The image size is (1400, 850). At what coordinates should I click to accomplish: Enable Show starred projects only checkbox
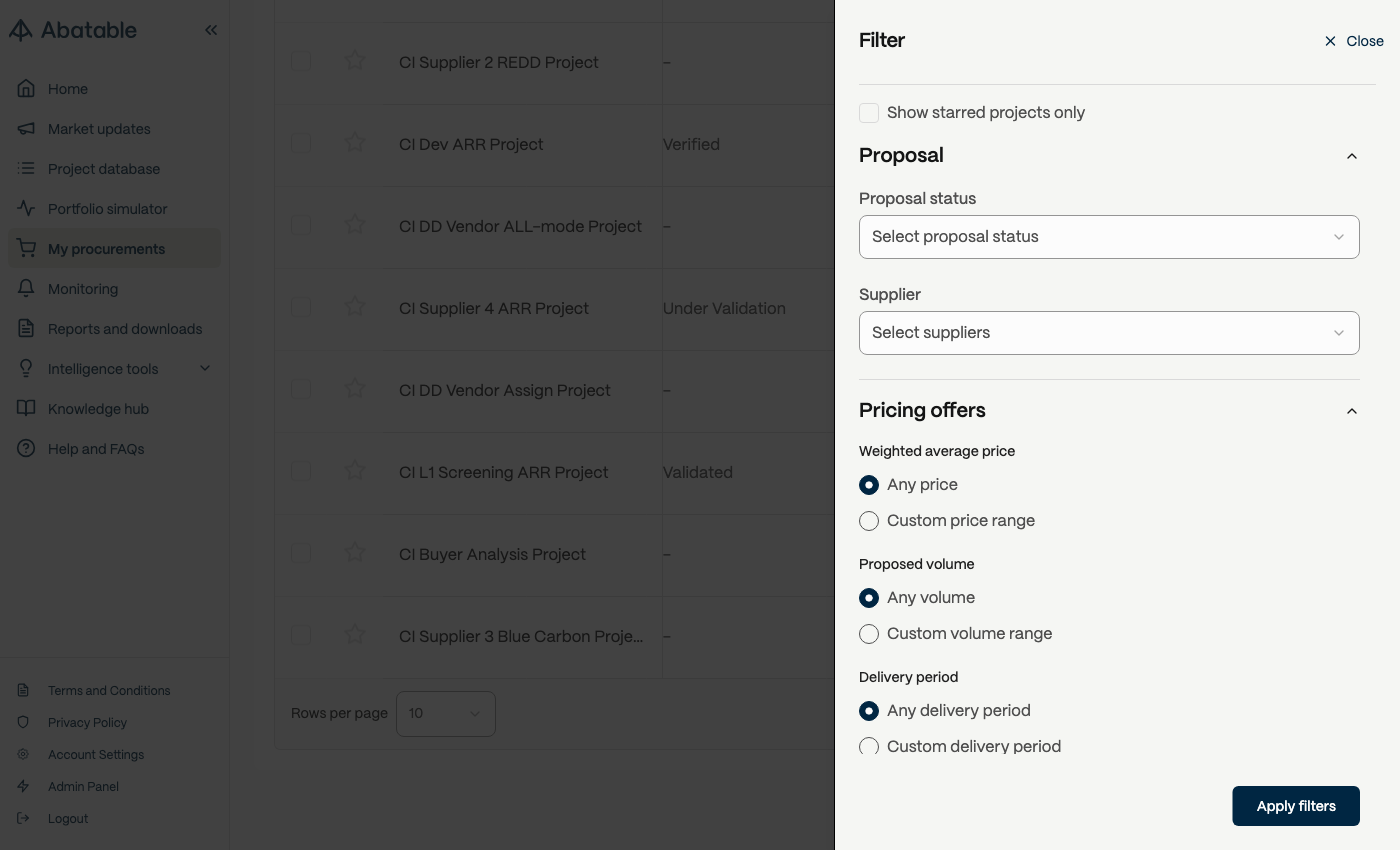click(x=869, y=113)
